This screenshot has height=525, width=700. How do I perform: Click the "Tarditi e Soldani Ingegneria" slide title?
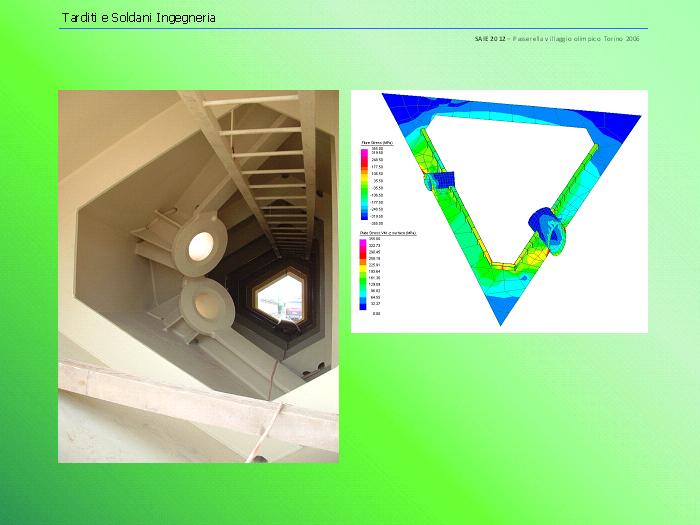(138, 18)
